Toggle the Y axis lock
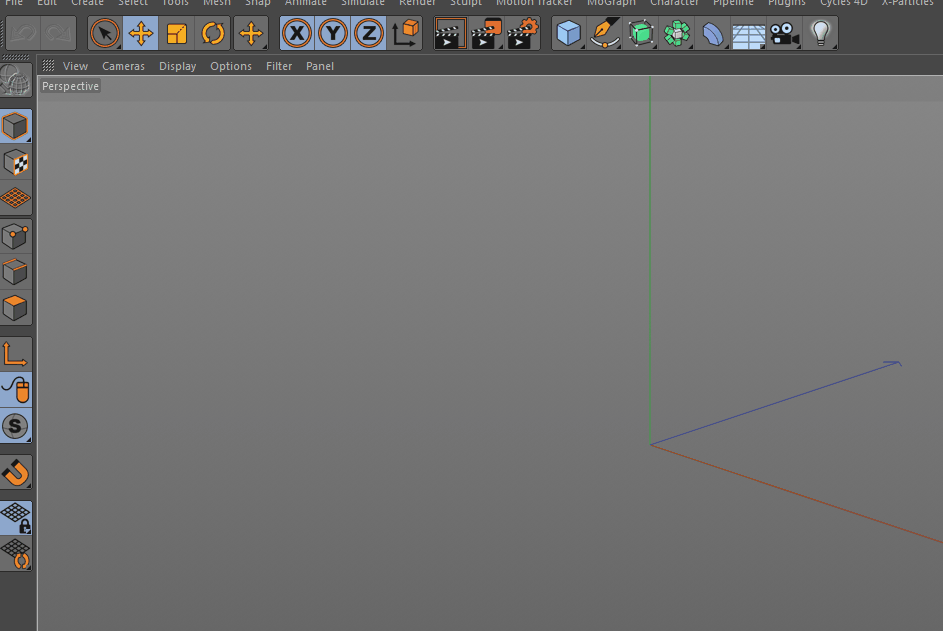Viewport: 943px width, 631px height. click(333, 33)
